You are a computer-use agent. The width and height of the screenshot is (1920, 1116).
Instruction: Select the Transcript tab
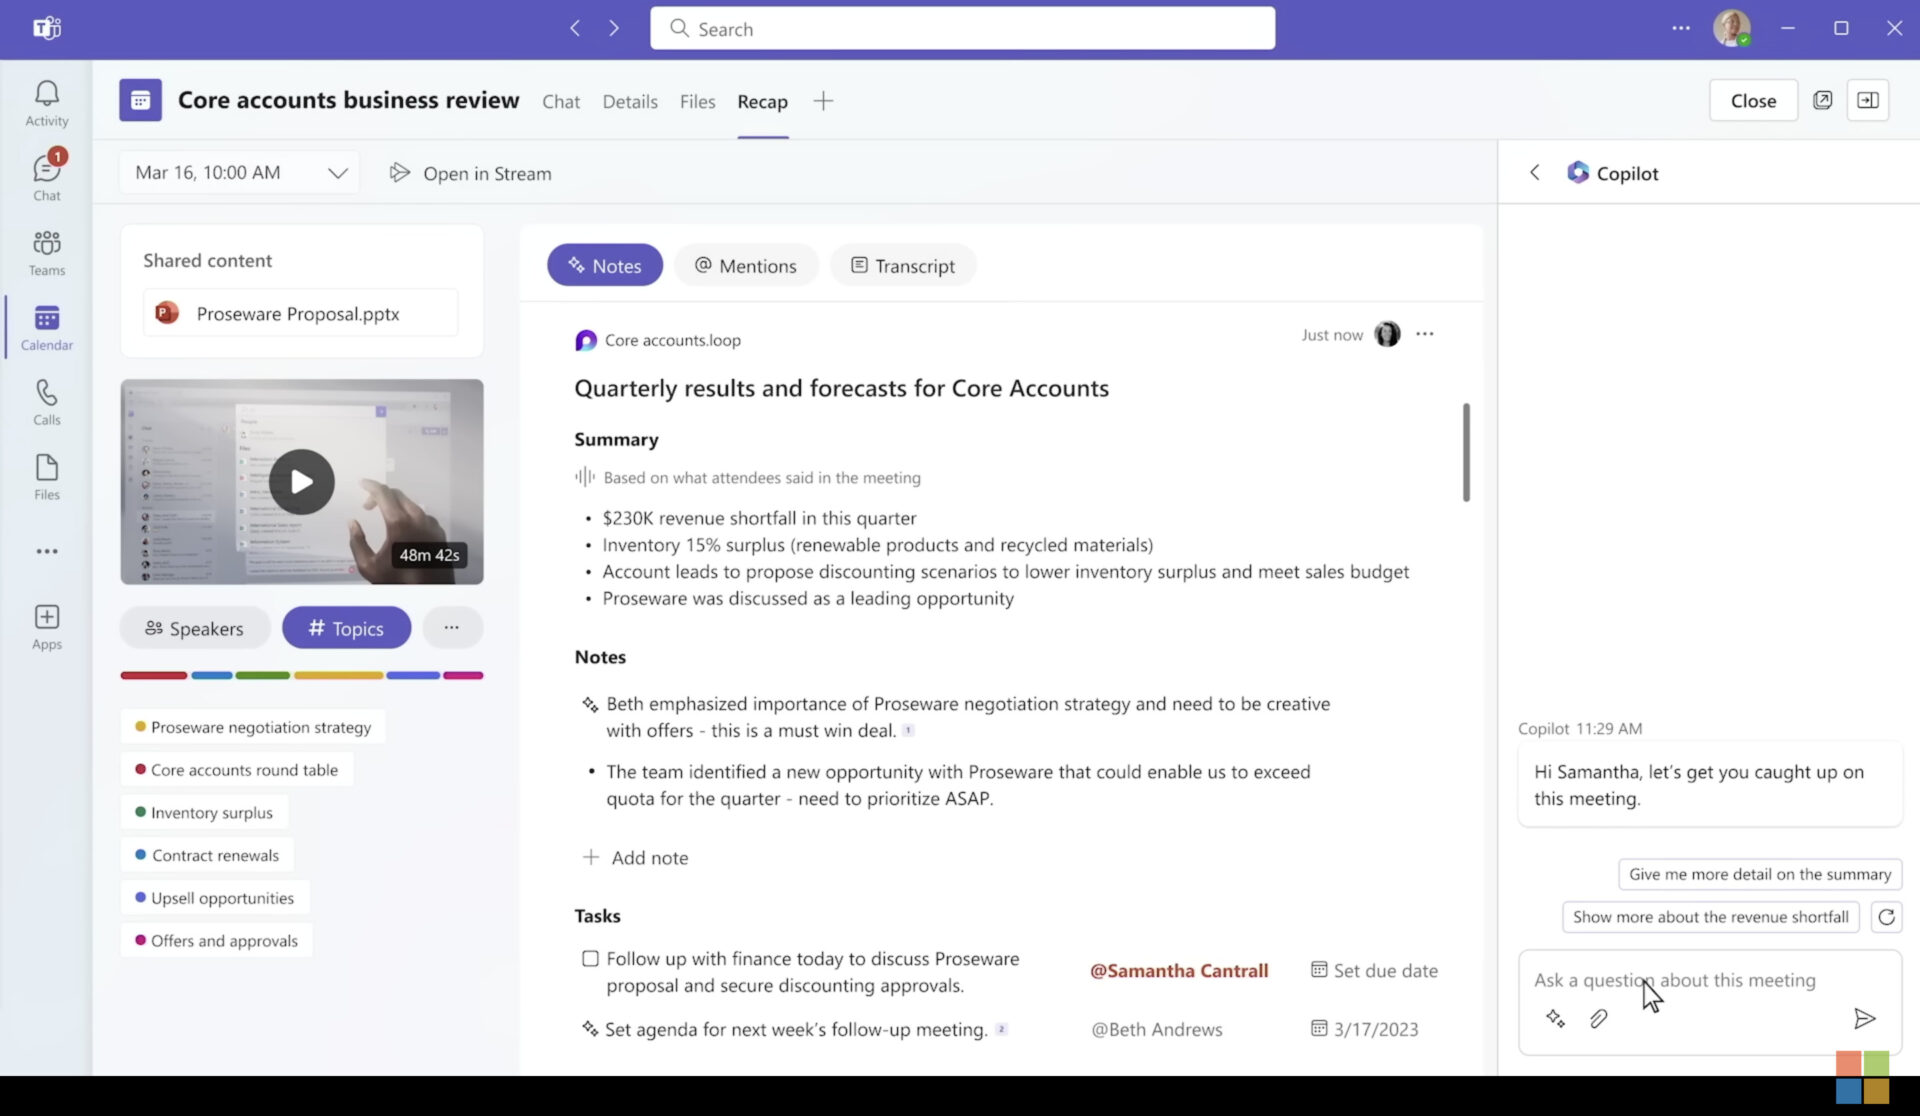pyautogui.click(x=902, y=266)
